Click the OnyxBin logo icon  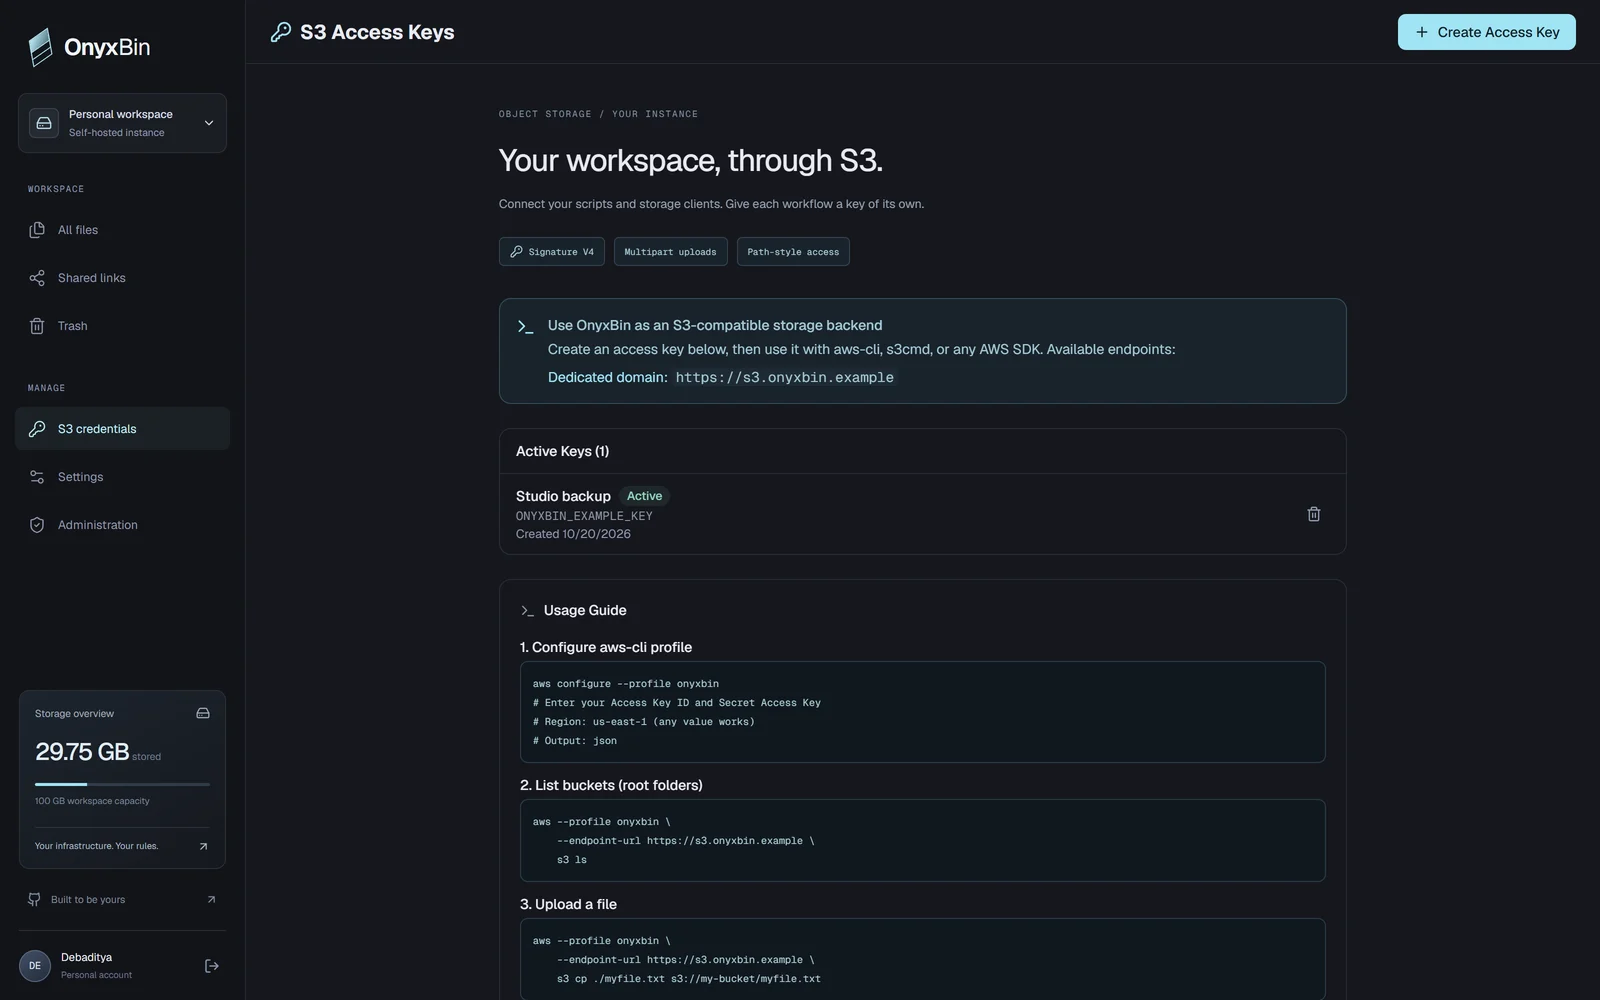coord(40,47)
